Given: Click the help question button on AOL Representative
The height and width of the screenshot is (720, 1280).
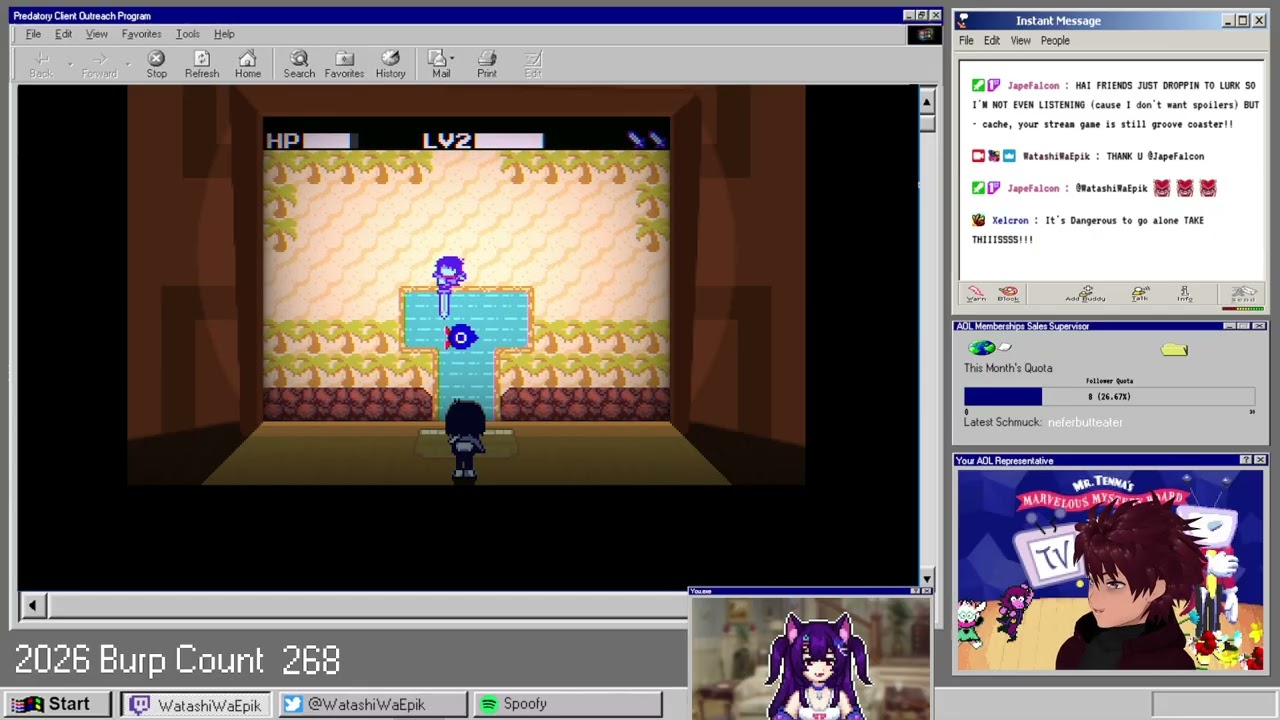Looking at the screenshot, I should click(1246, 460).
